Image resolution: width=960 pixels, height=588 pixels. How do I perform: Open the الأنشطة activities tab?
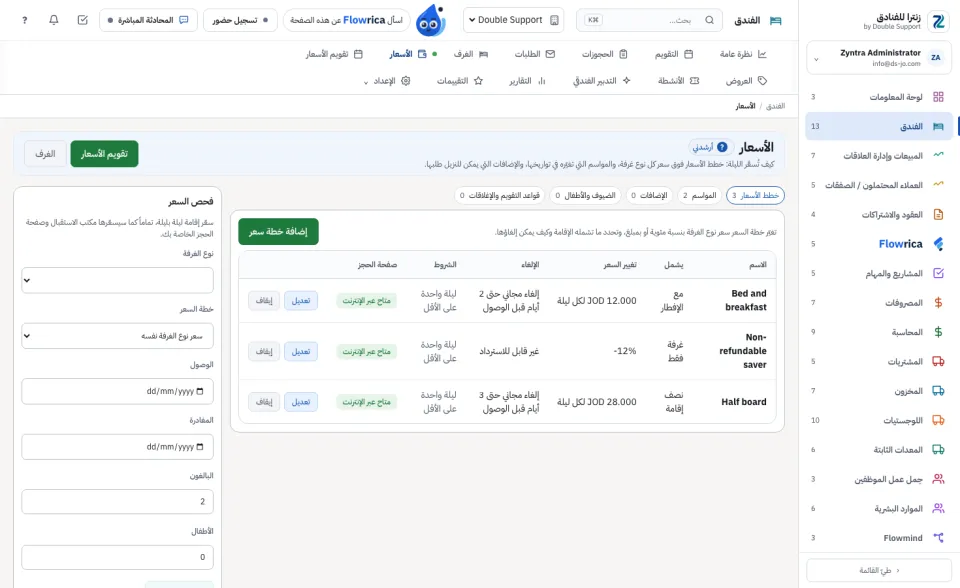point(678,81)
